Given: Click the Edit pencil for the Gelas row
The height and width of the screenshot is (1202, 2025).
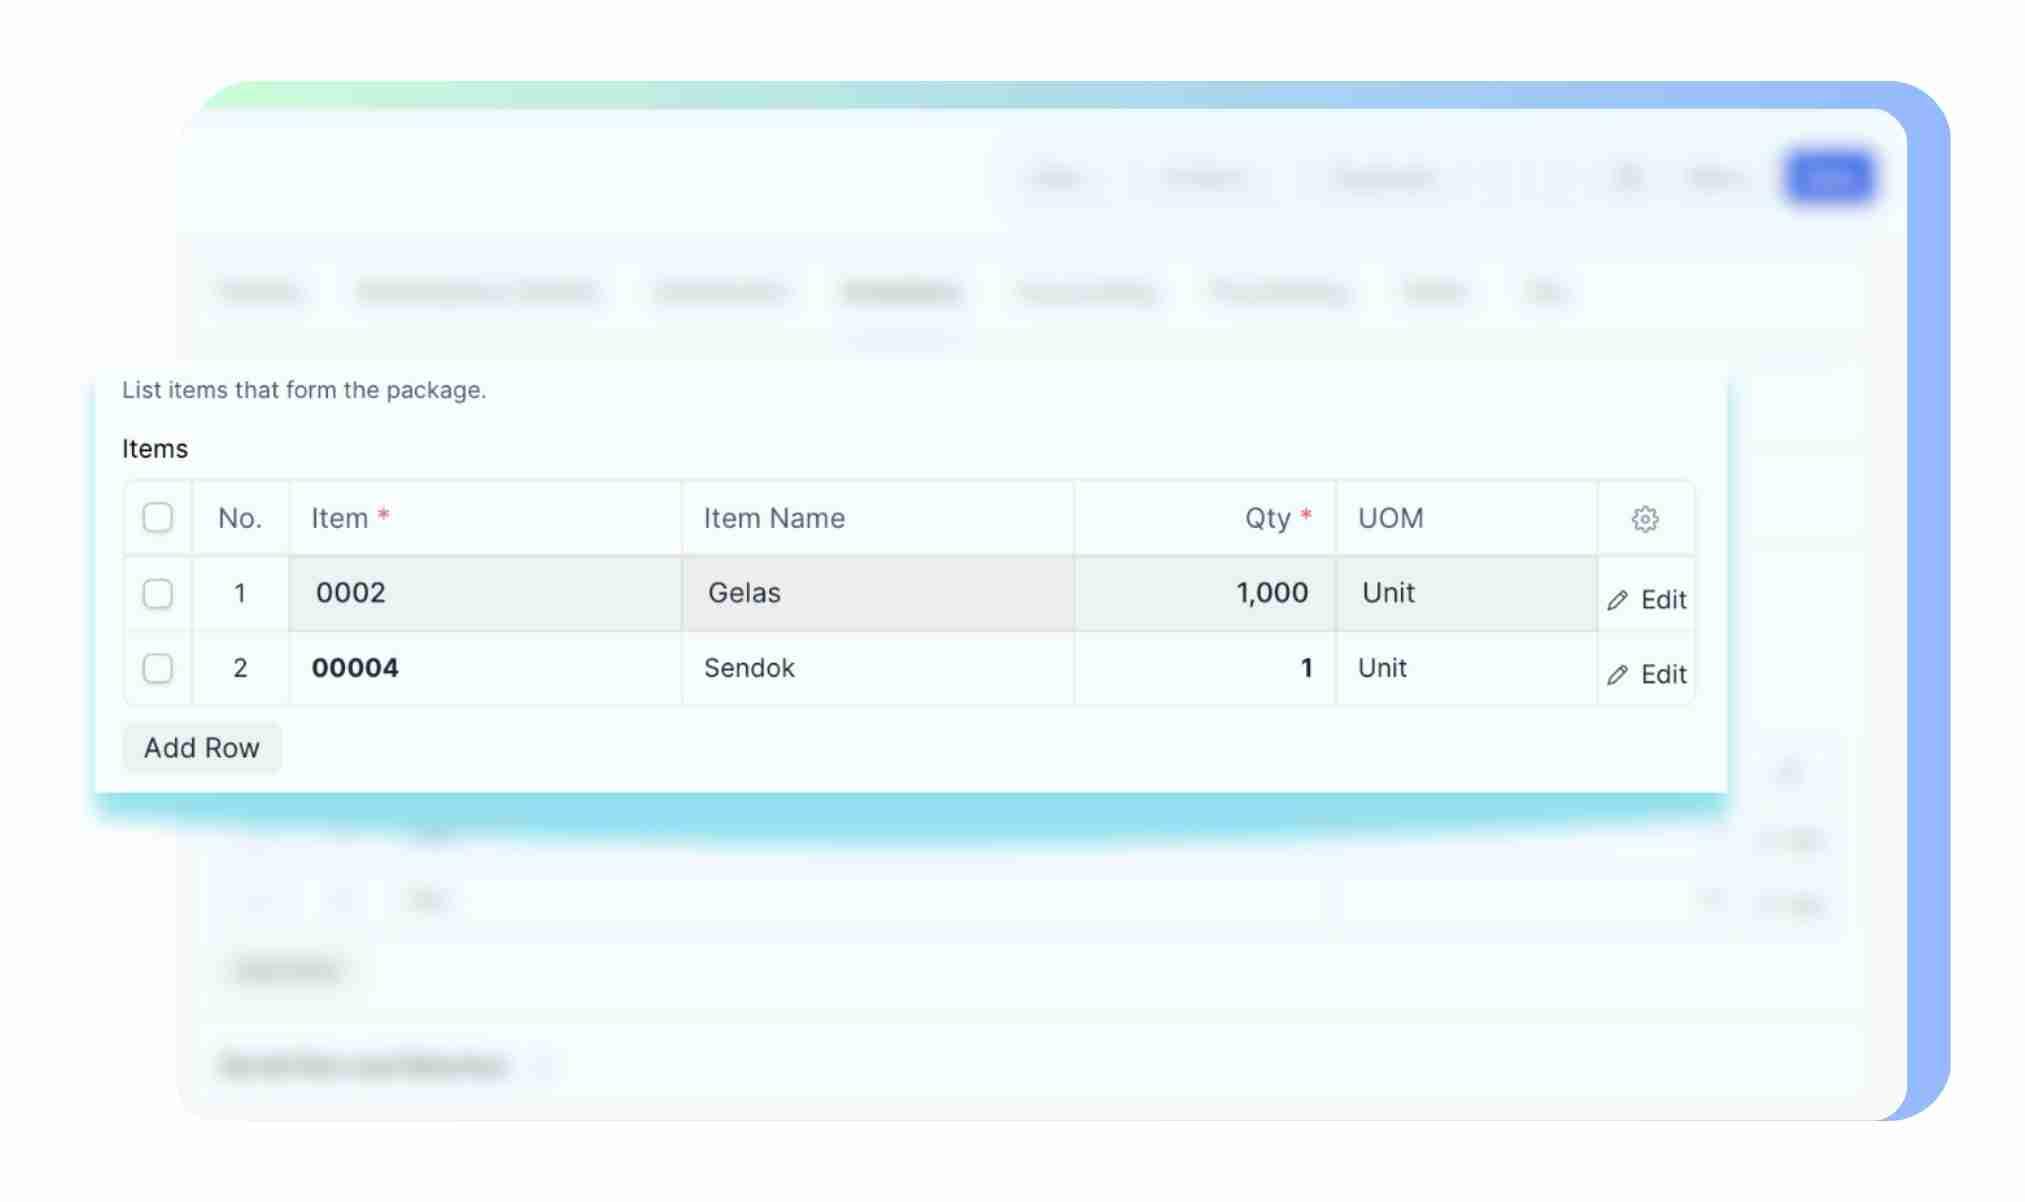Looking at the screenshot, I should pos(1647,600).
